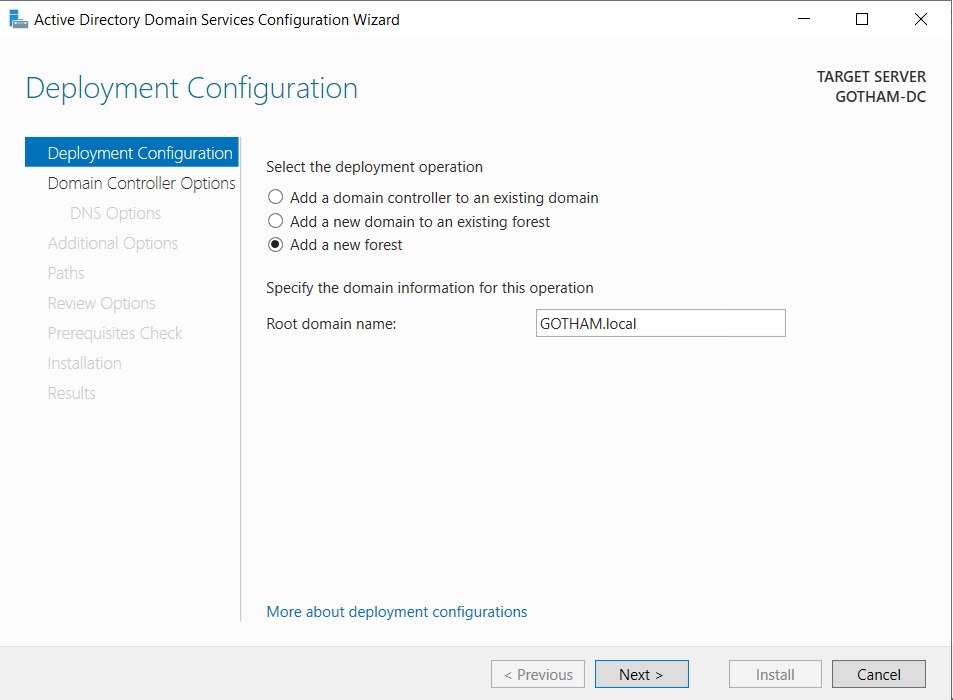This screenshot has height=700, width=953.
Task: Select the Installation step
Action: [84, 363]
